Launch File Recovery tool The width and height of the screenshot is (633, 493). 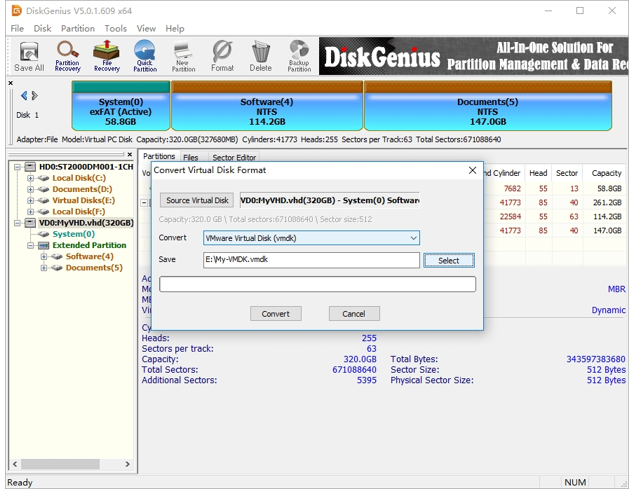pos(106,55)
